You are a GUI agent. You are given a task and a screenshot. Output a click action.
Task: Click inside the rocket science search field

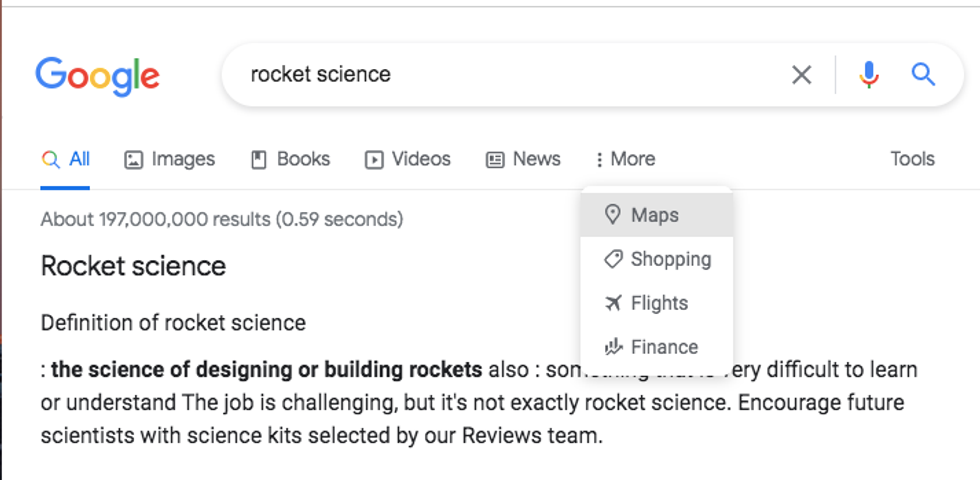(500, 75)
